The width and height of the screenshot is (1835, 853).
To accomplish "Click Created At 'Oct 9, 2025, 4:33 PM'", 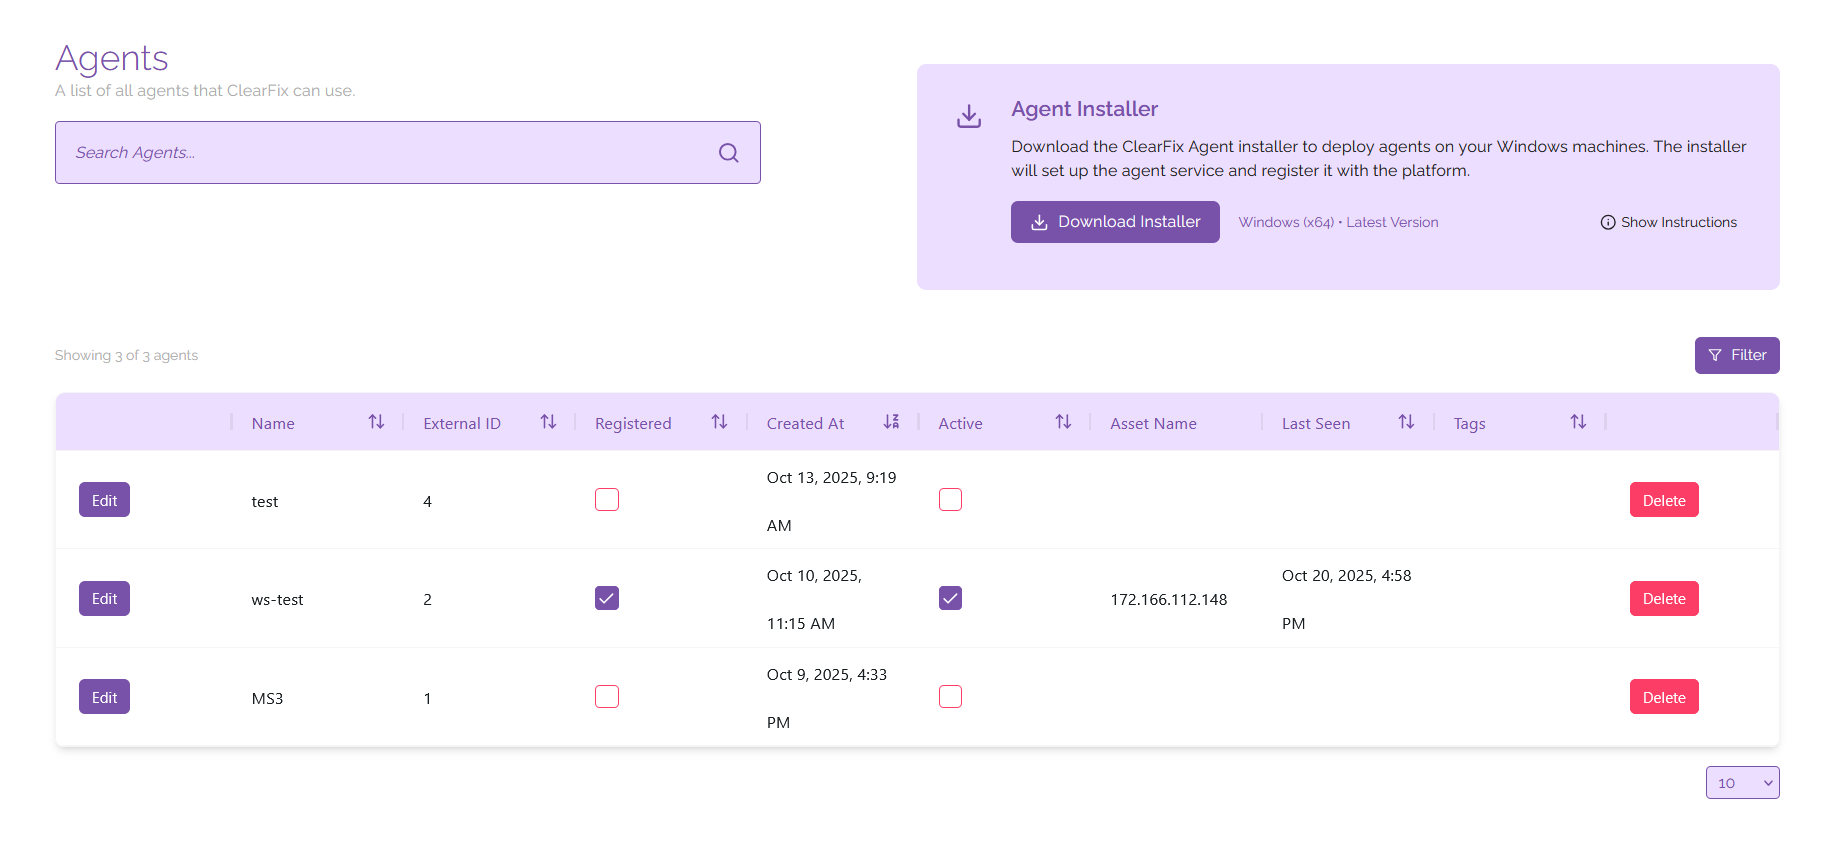I will pos(826,698).
